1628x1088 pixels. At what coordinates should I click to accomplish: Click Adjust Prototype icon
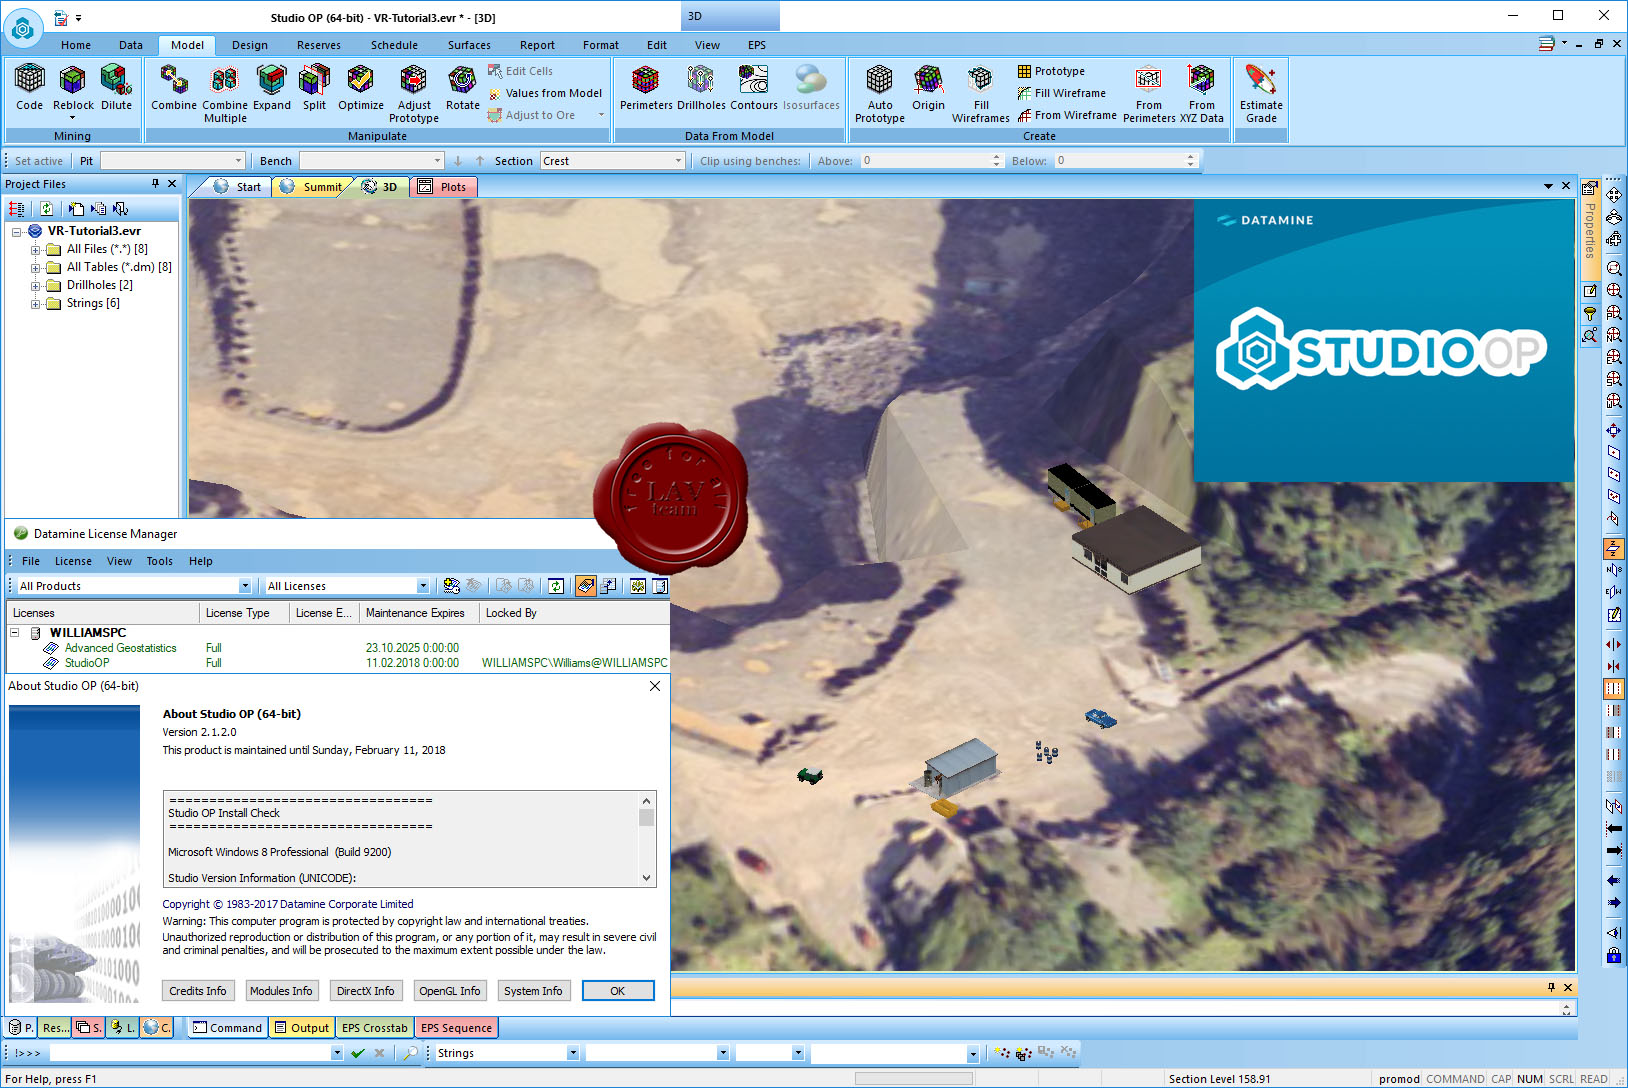pos(414,93)
